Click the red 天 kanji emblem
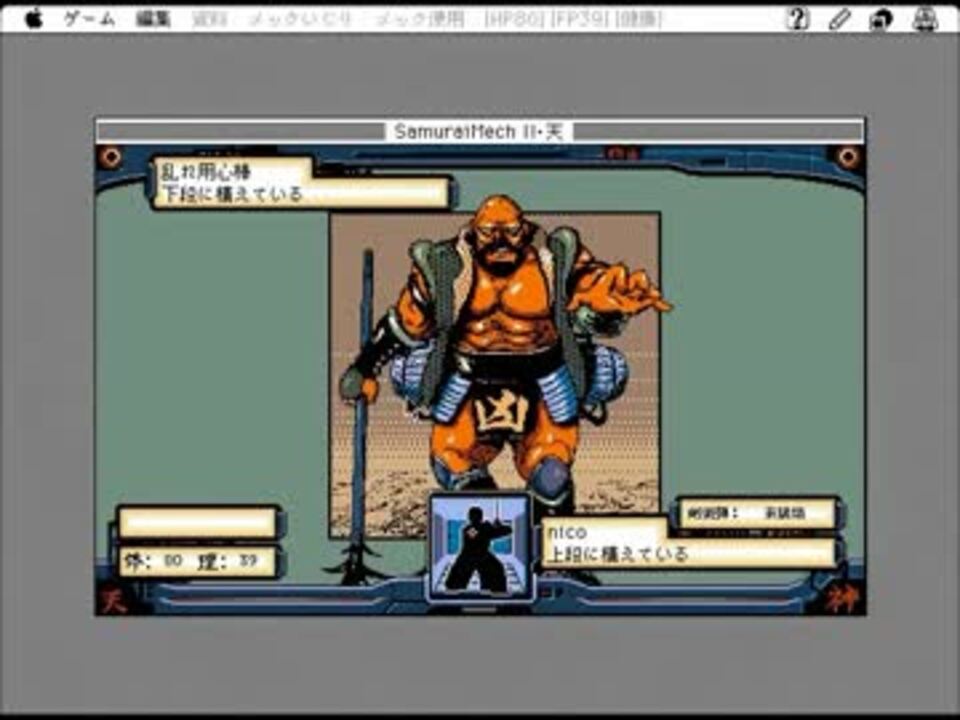 [113, 599]
